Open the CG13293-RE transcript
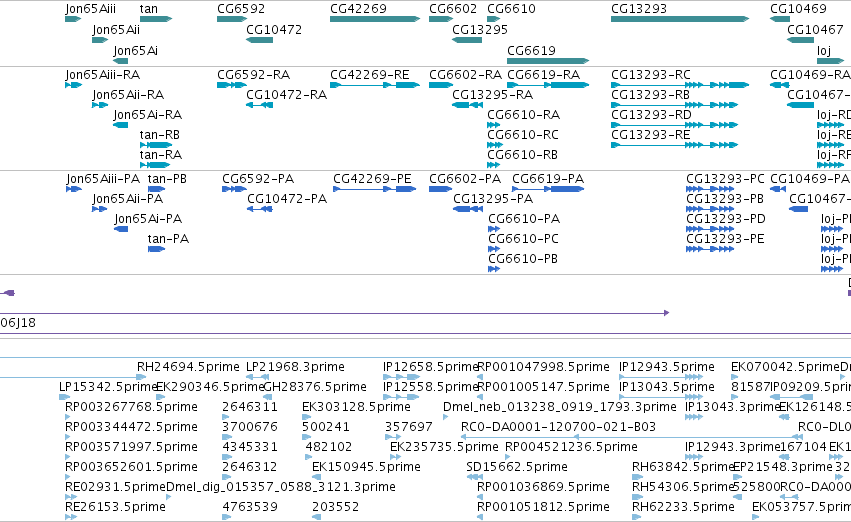This screenshot has height=522, width=851. tap(651, 135)
